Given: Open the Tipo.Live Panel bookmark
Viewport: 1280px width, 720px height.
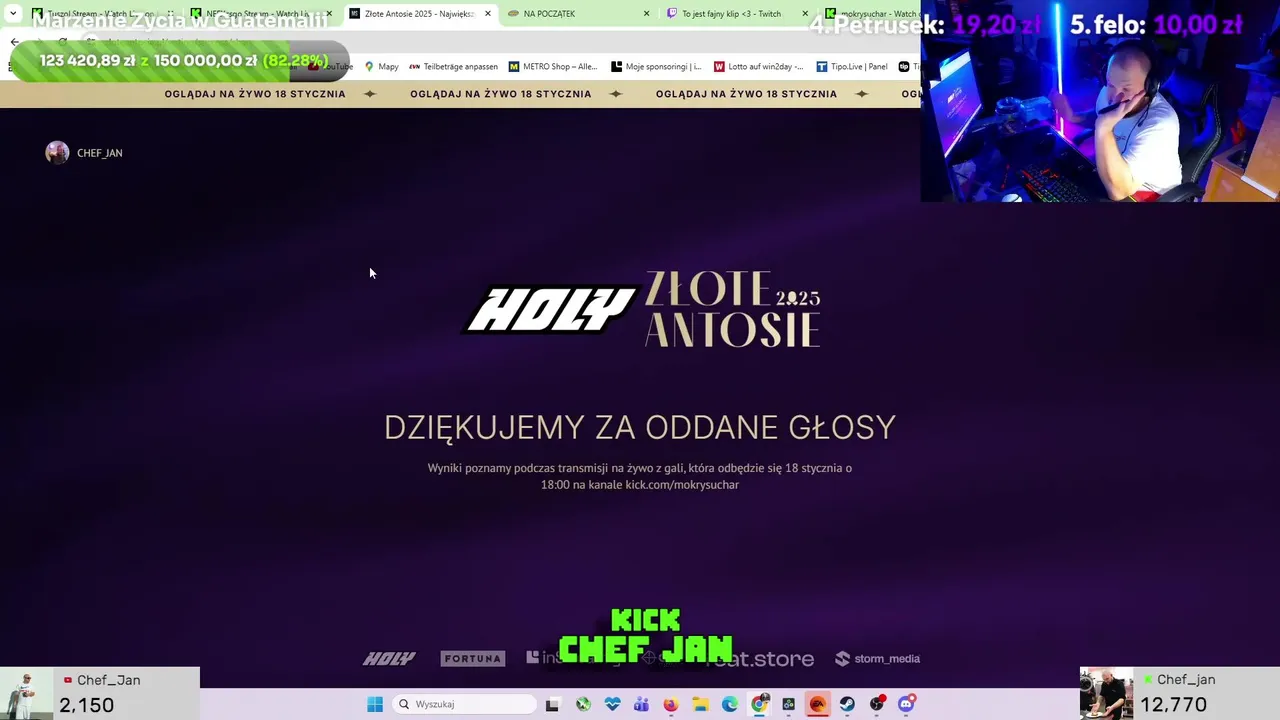Looking at the screenshot, I should 852,67.
